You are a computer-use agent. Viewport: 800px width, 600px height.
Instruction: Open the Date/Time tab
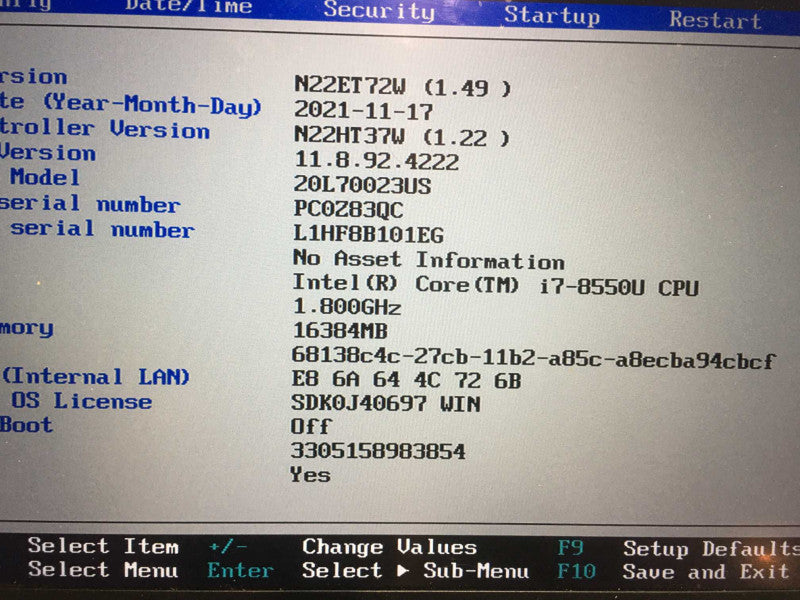click(189, 6)
